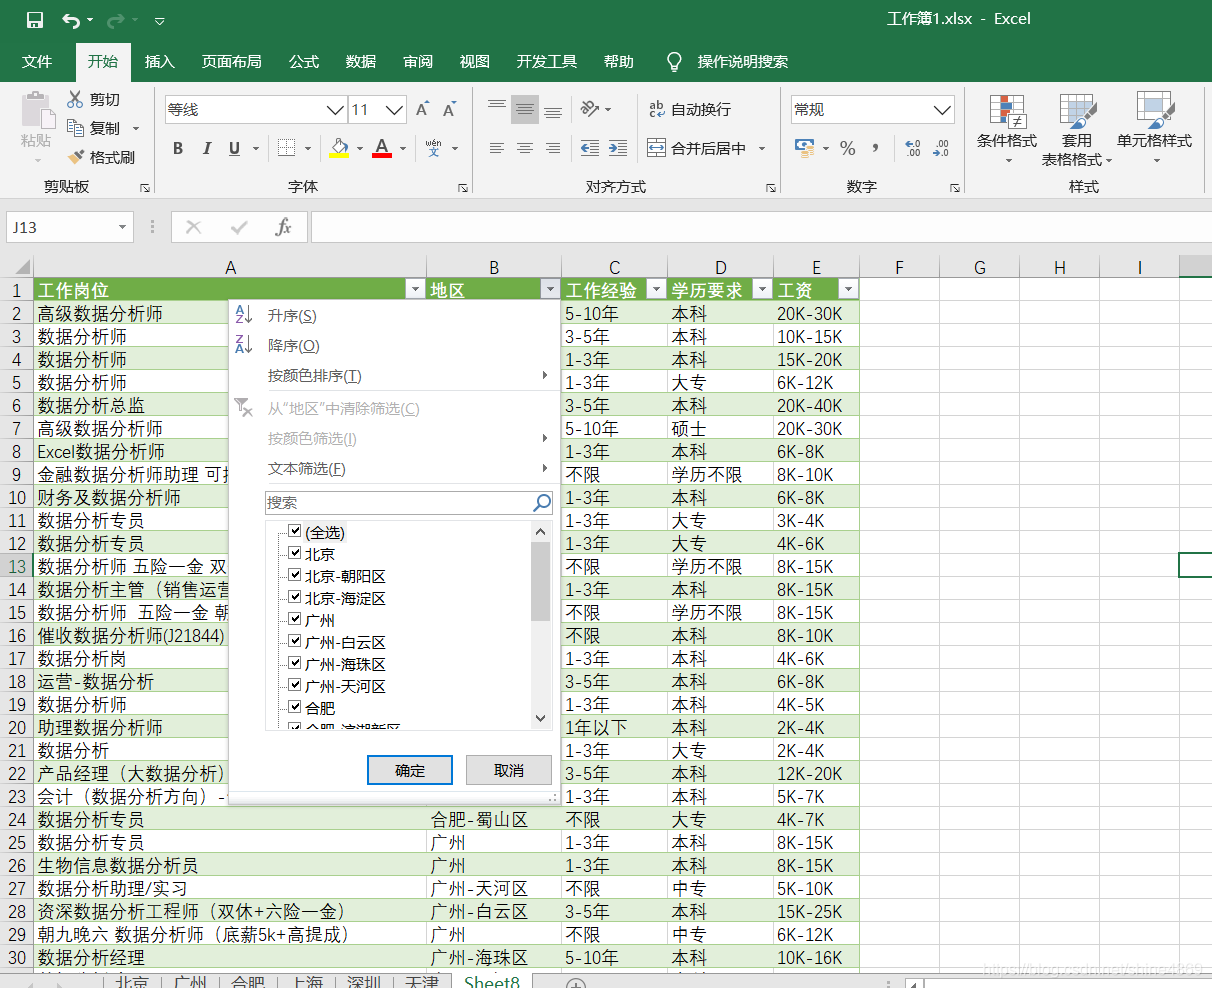Click the Undo arrow icon
This screenshot has width=1212, height=988.
(x=70, y=20)
